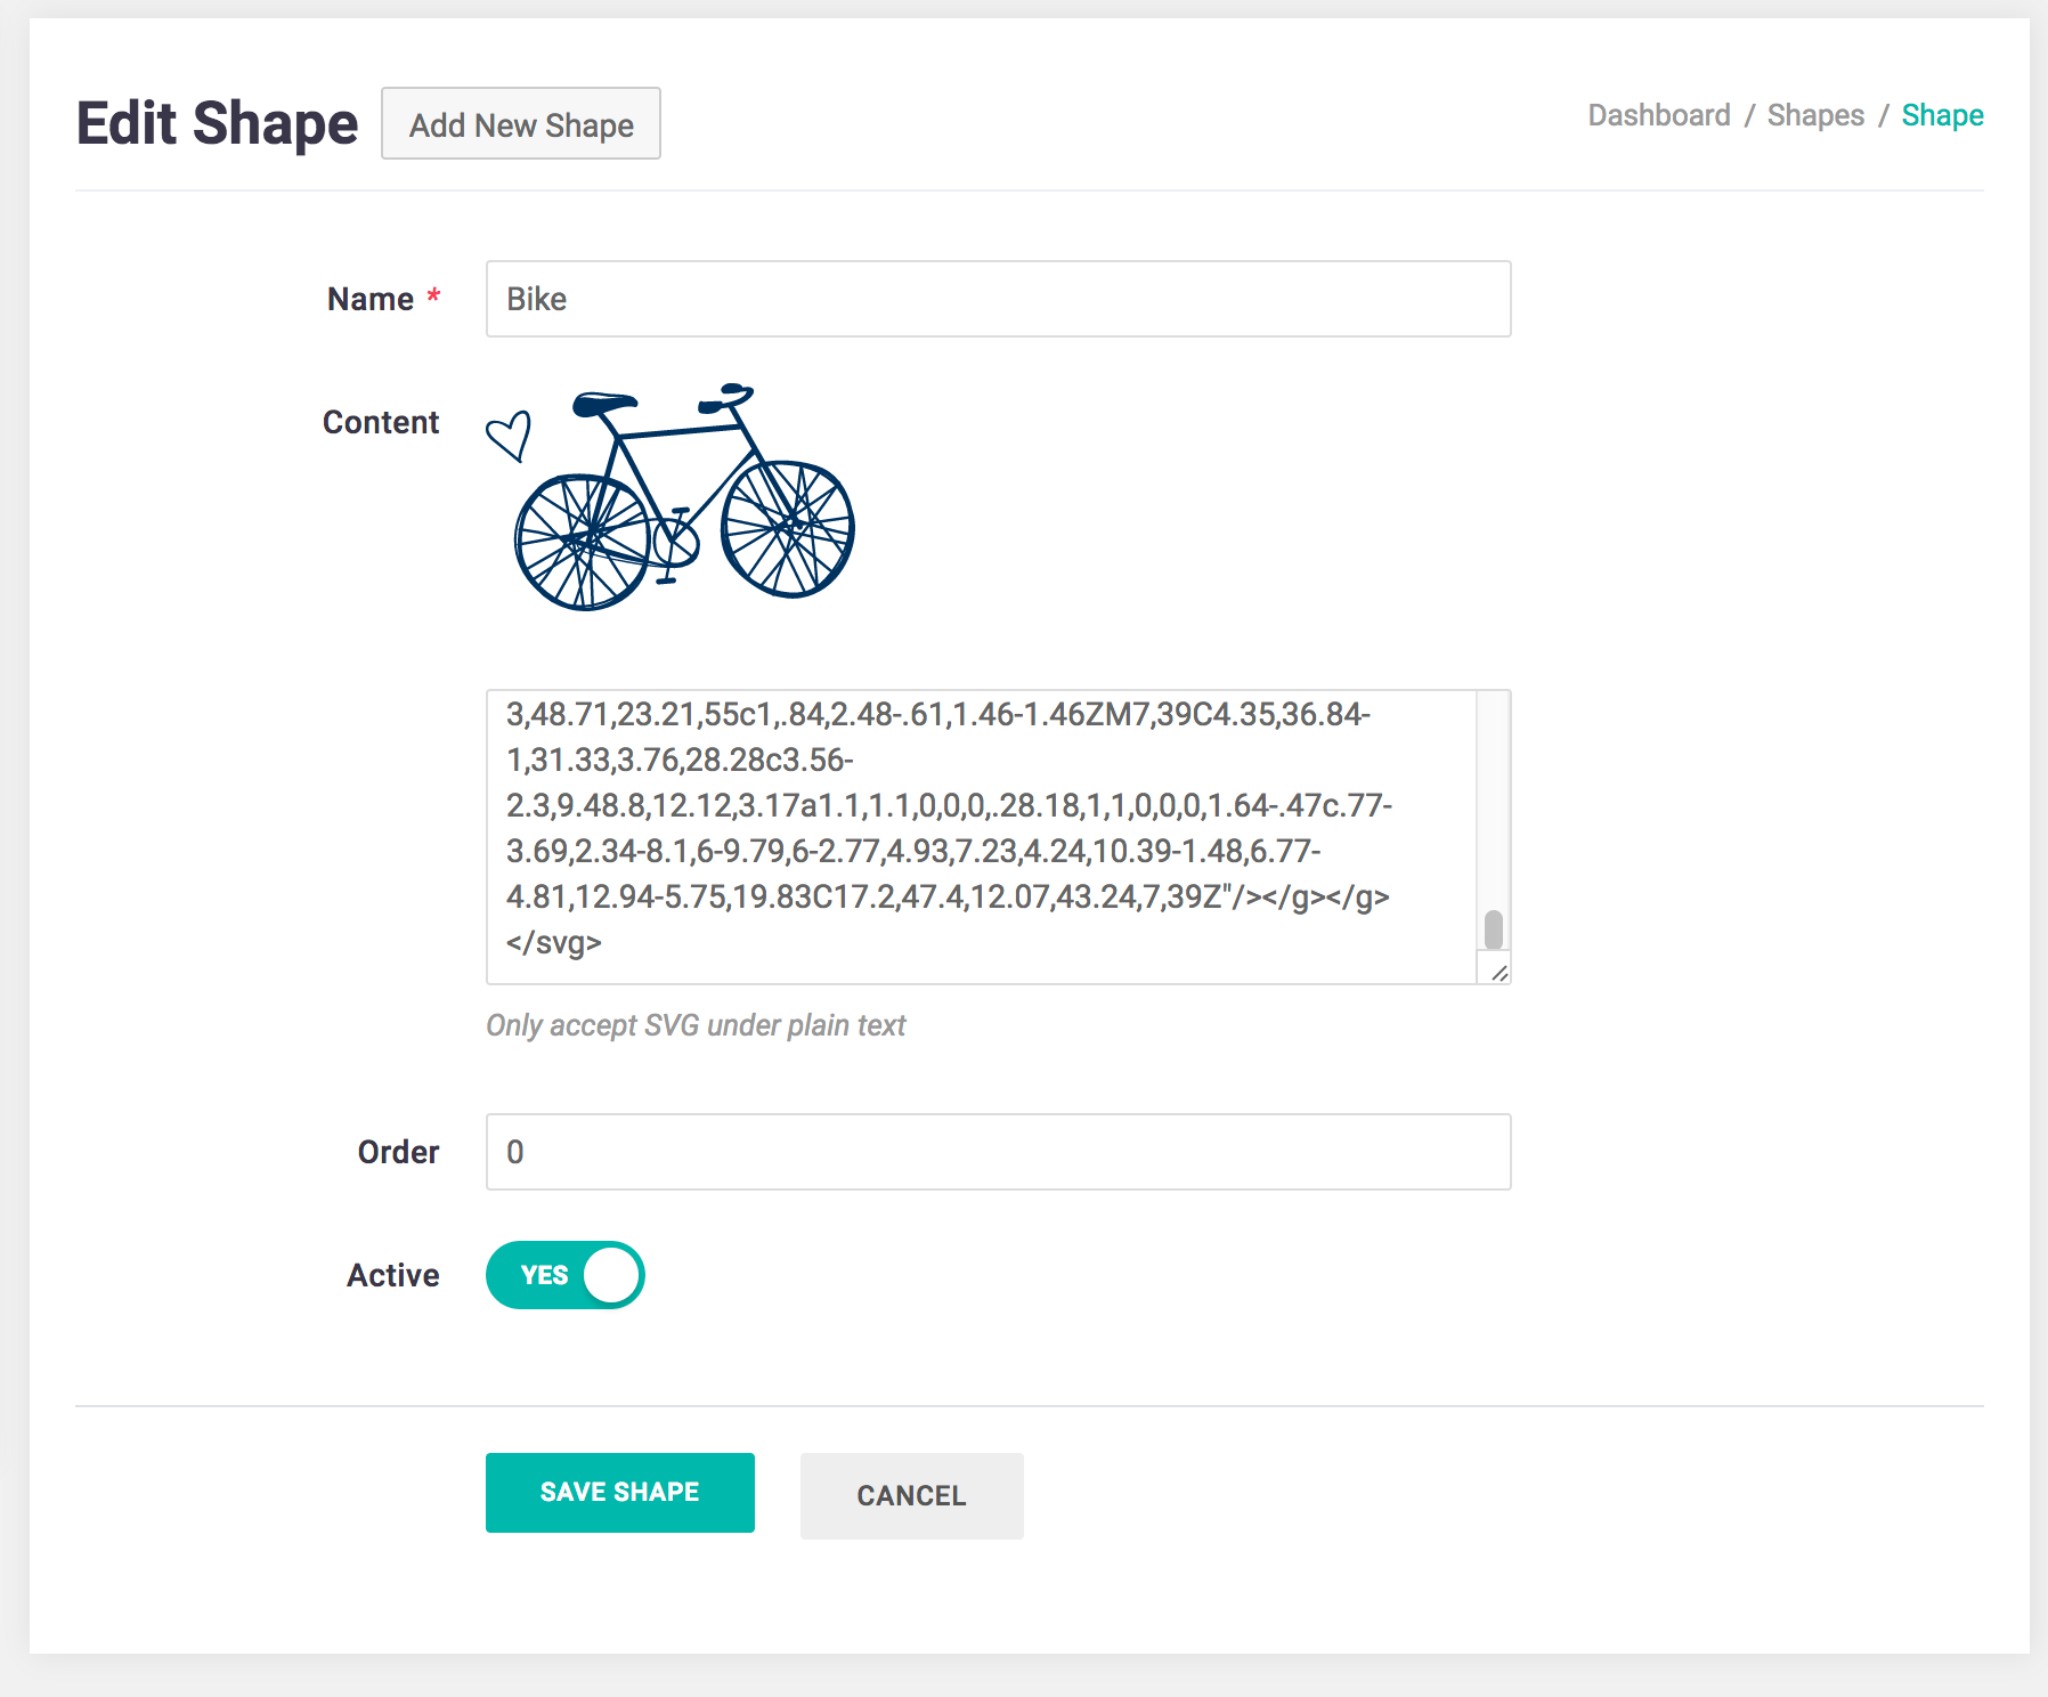This screenshot has height=1697, width=2048.
Task: Open the Shapes breadcrumb link
Action: pyautogui.click(x=1815, y=115)
